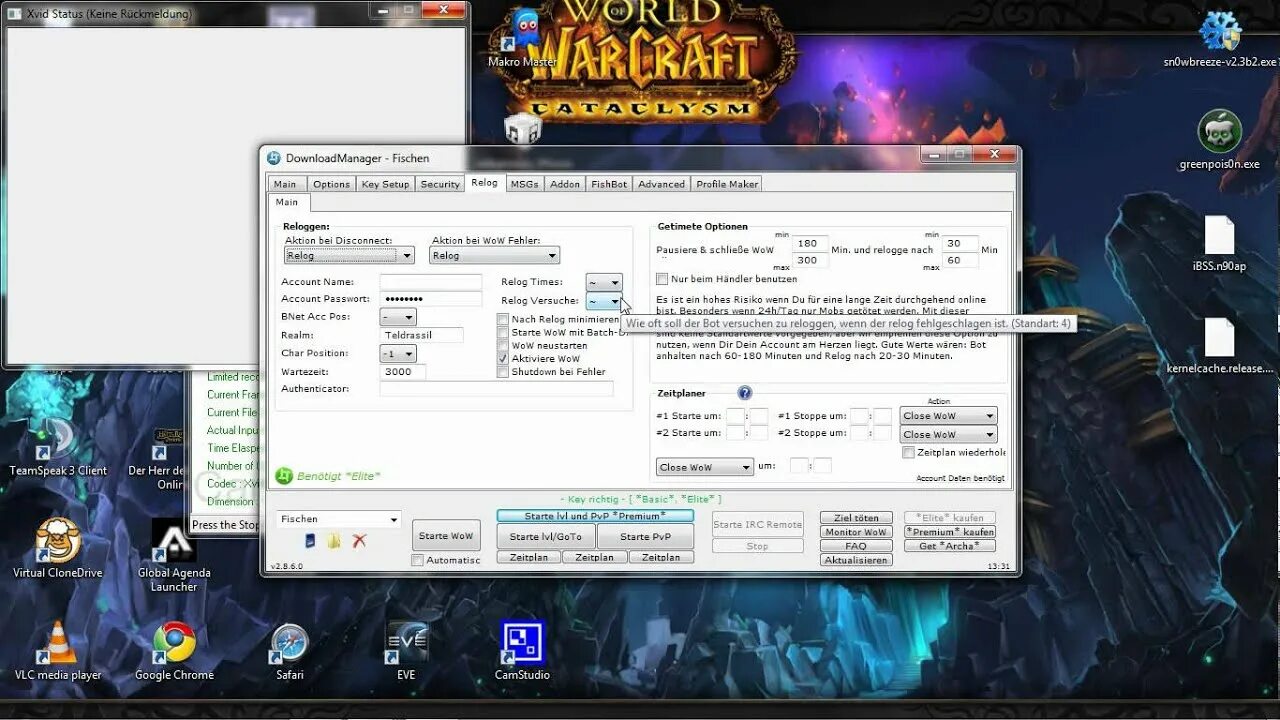The height and width of the screenshot is (720, 1280).
Task: Open Aktion bei Disconnect dropdown
Action: point(349,255)
